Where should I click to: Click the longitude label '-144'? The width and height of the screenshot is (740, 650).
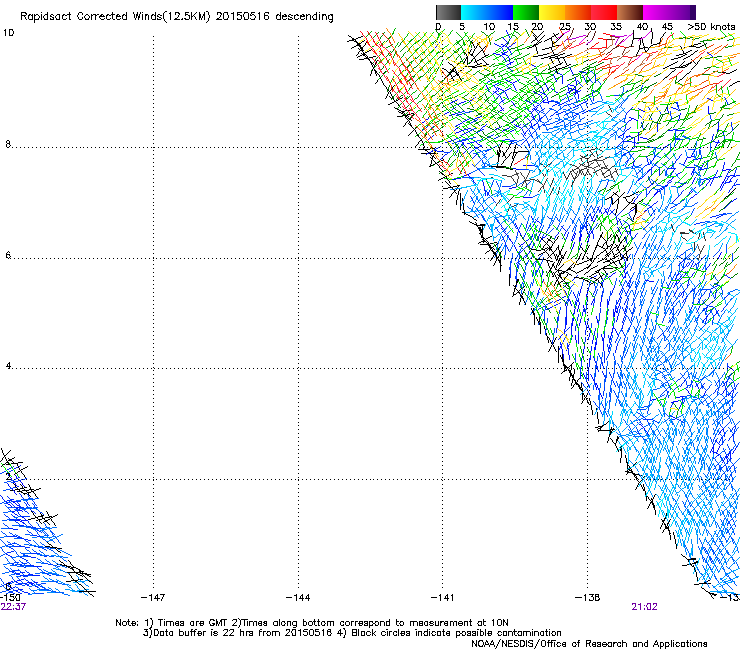coord(298,598)
